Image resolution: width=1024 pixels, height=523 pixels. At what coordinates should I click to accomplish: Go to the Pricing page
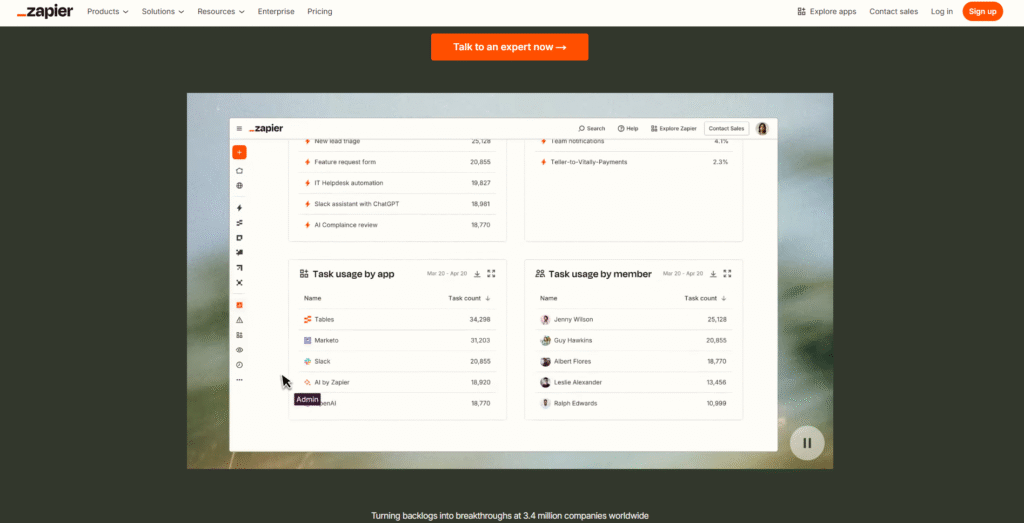point(320,12)
